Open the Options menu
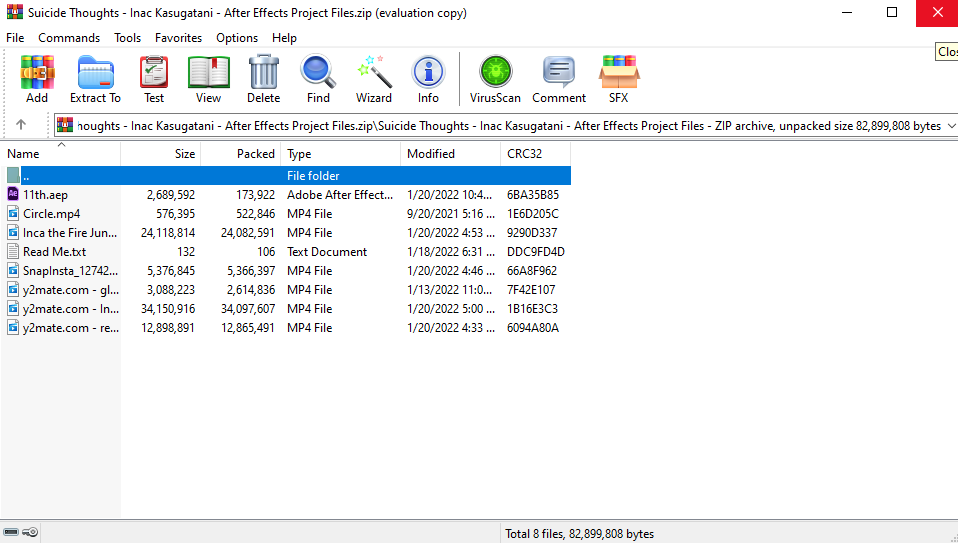Screen dimensions: 958x543 pos(237,38)
